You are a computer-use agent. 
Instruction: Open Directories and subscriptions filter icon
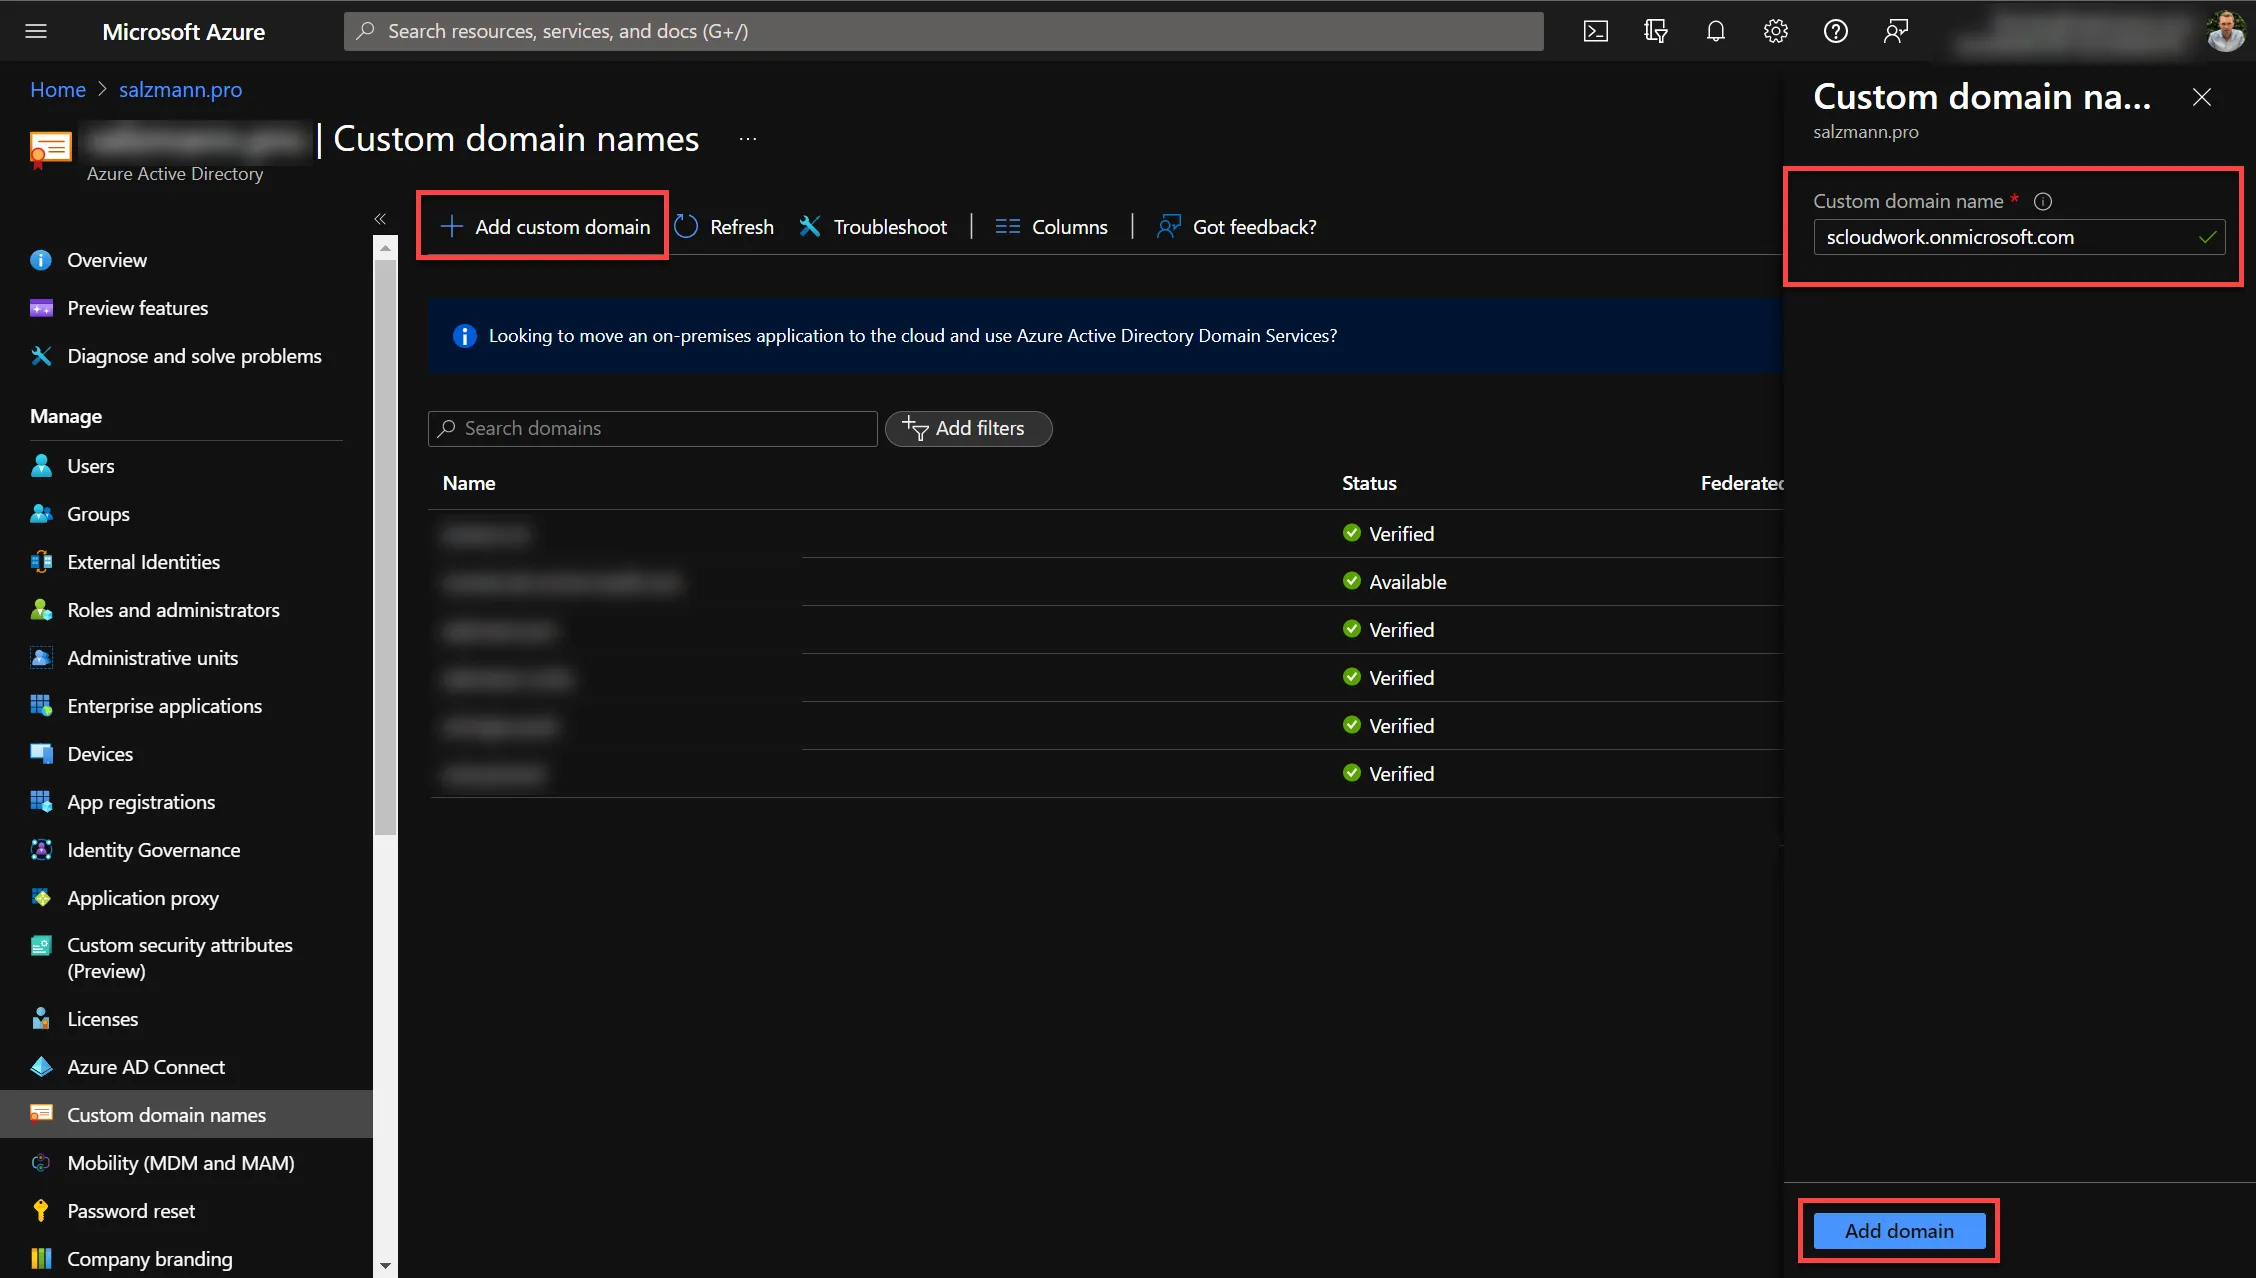[1656, 31]
